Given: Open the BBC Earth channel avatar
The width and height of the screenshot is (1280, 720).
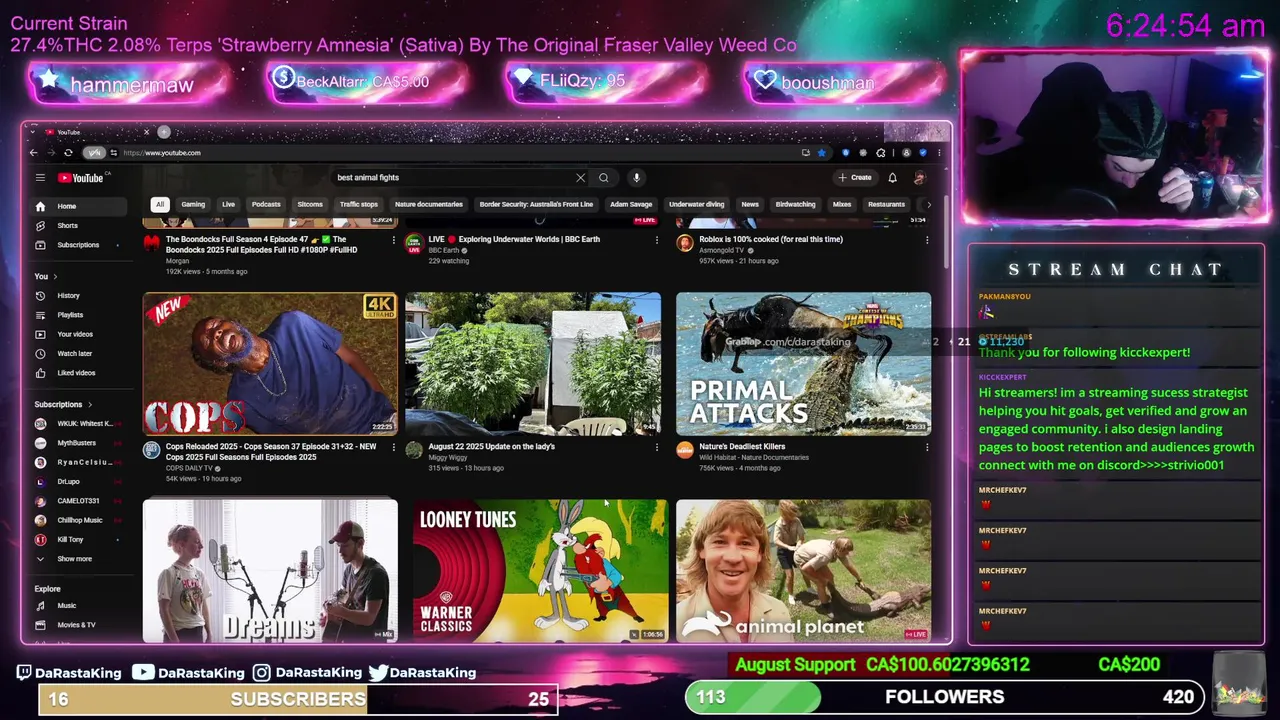Looking at the screenshot, I should 414,245.
